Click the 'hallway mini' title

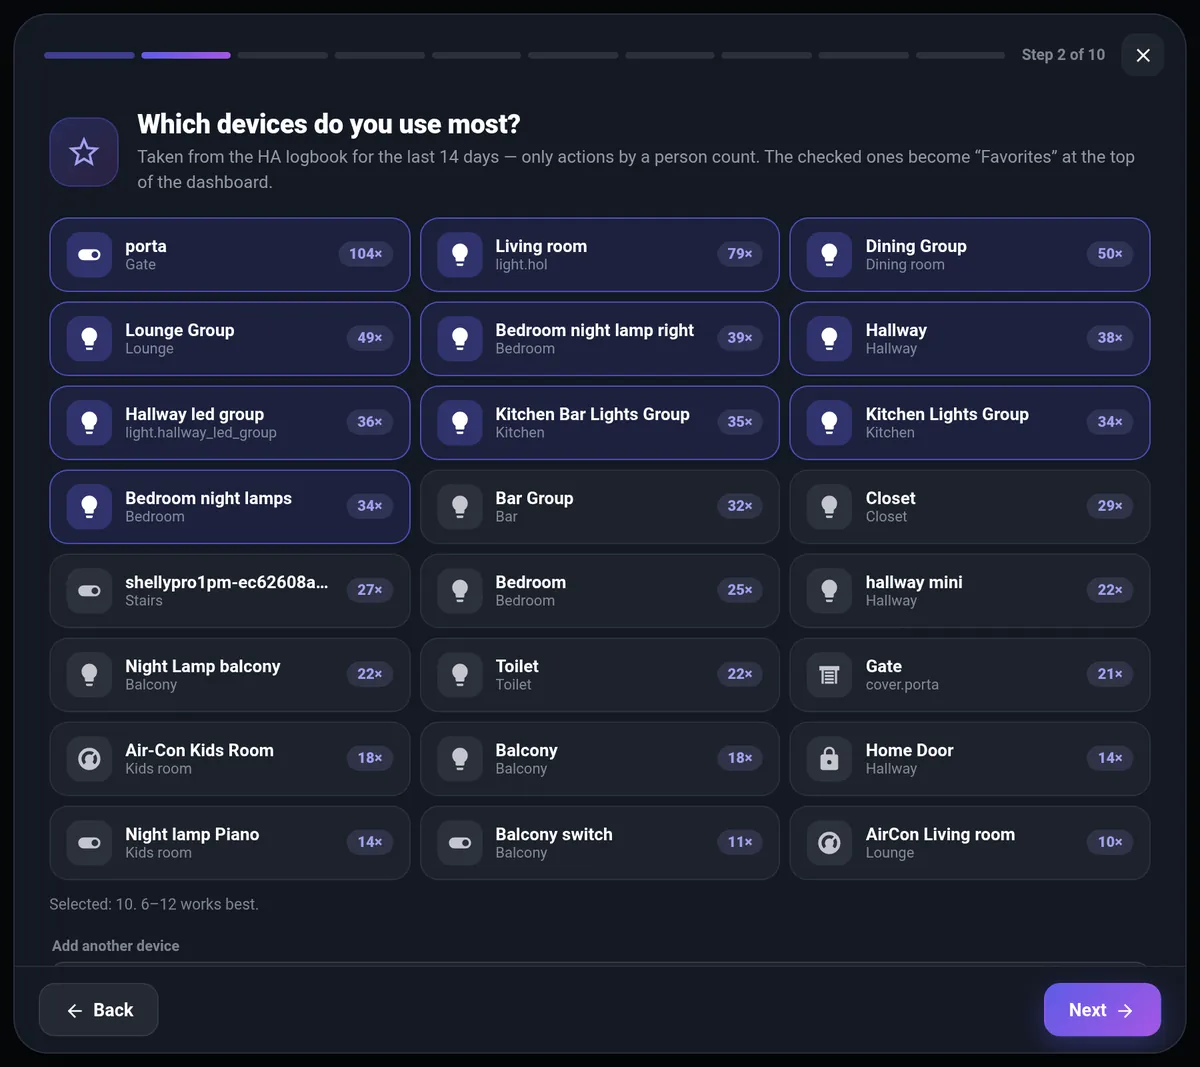point(914,582)
